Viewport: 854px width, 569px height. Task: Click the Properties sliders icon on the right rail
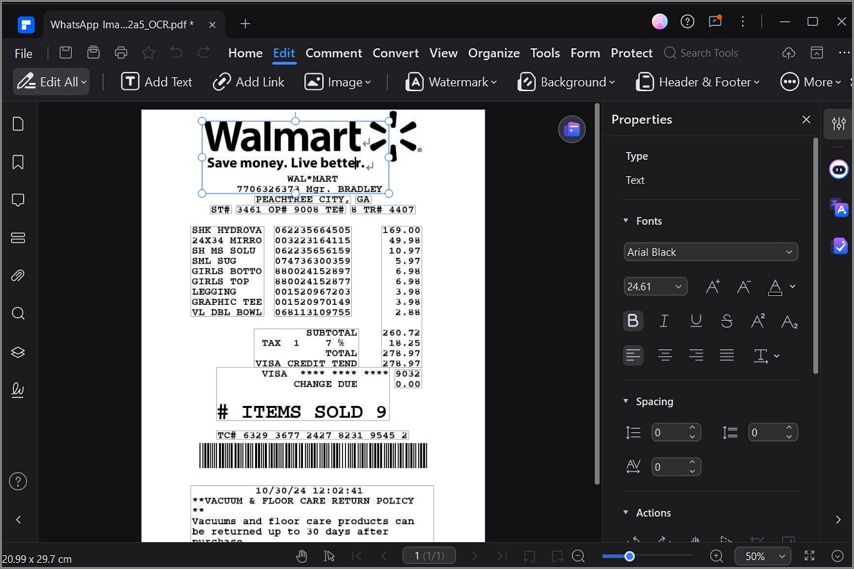pos(839,124)
